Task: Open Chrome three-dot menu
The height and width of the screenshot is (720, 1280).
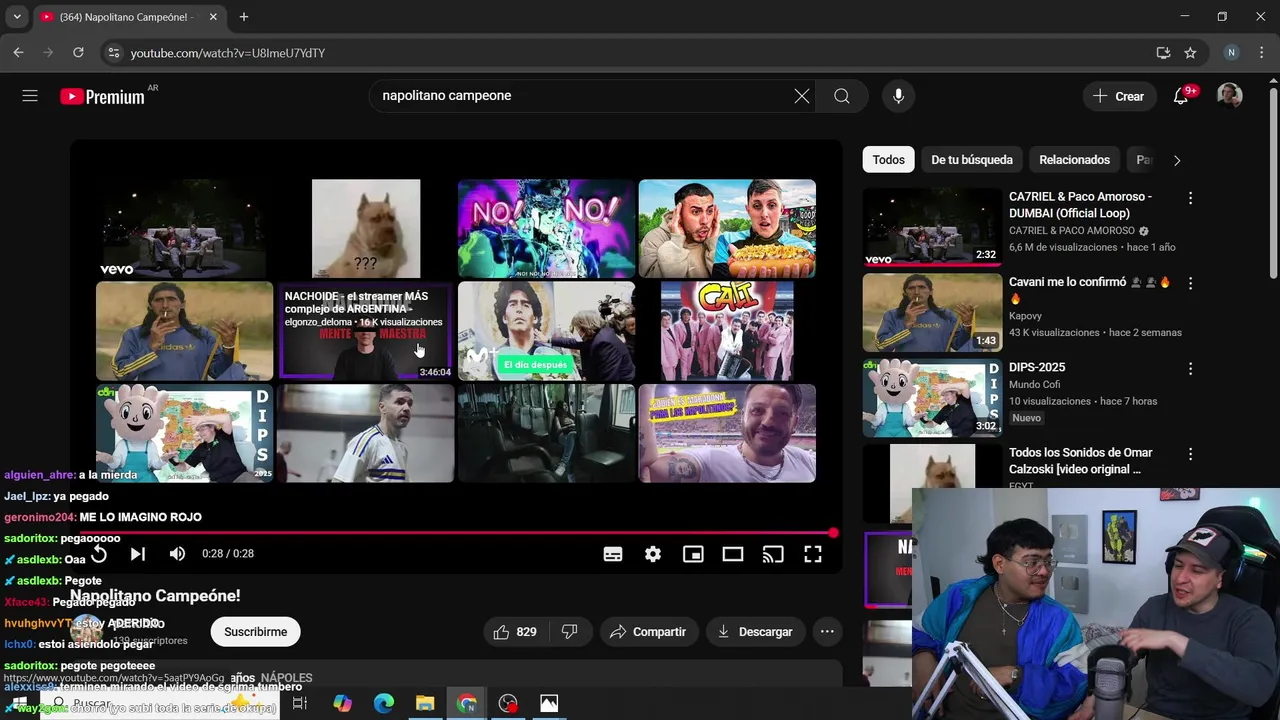Action: (x=1261, y=53)
